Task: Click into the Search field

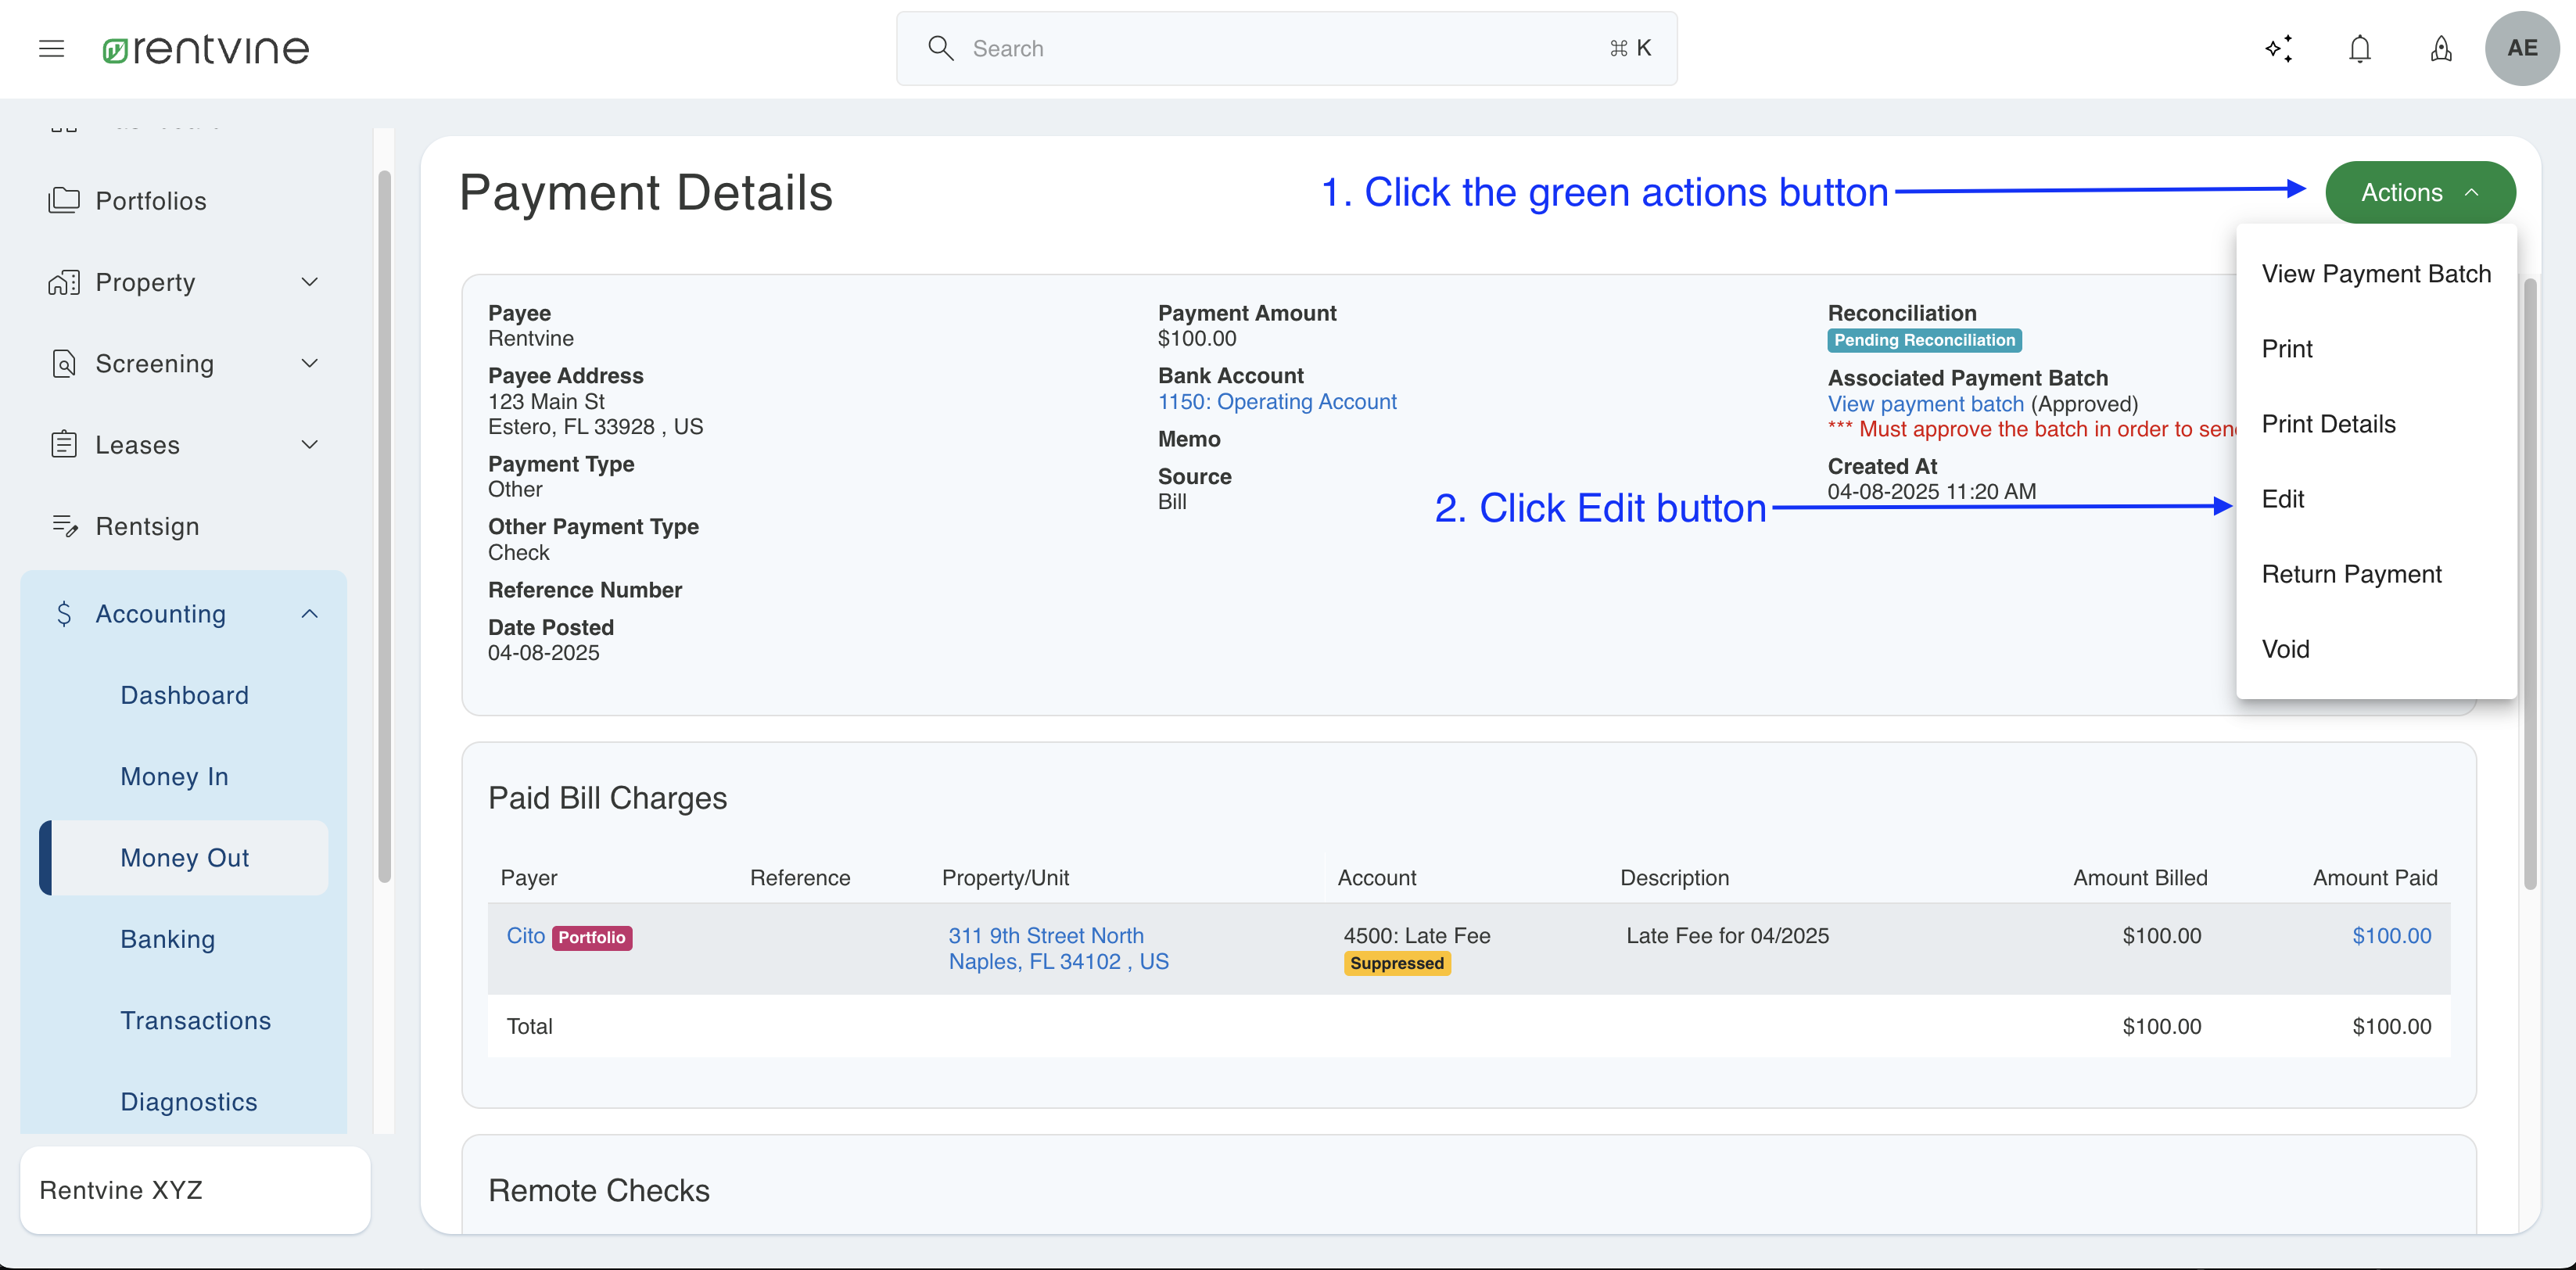Action: 1286,48
